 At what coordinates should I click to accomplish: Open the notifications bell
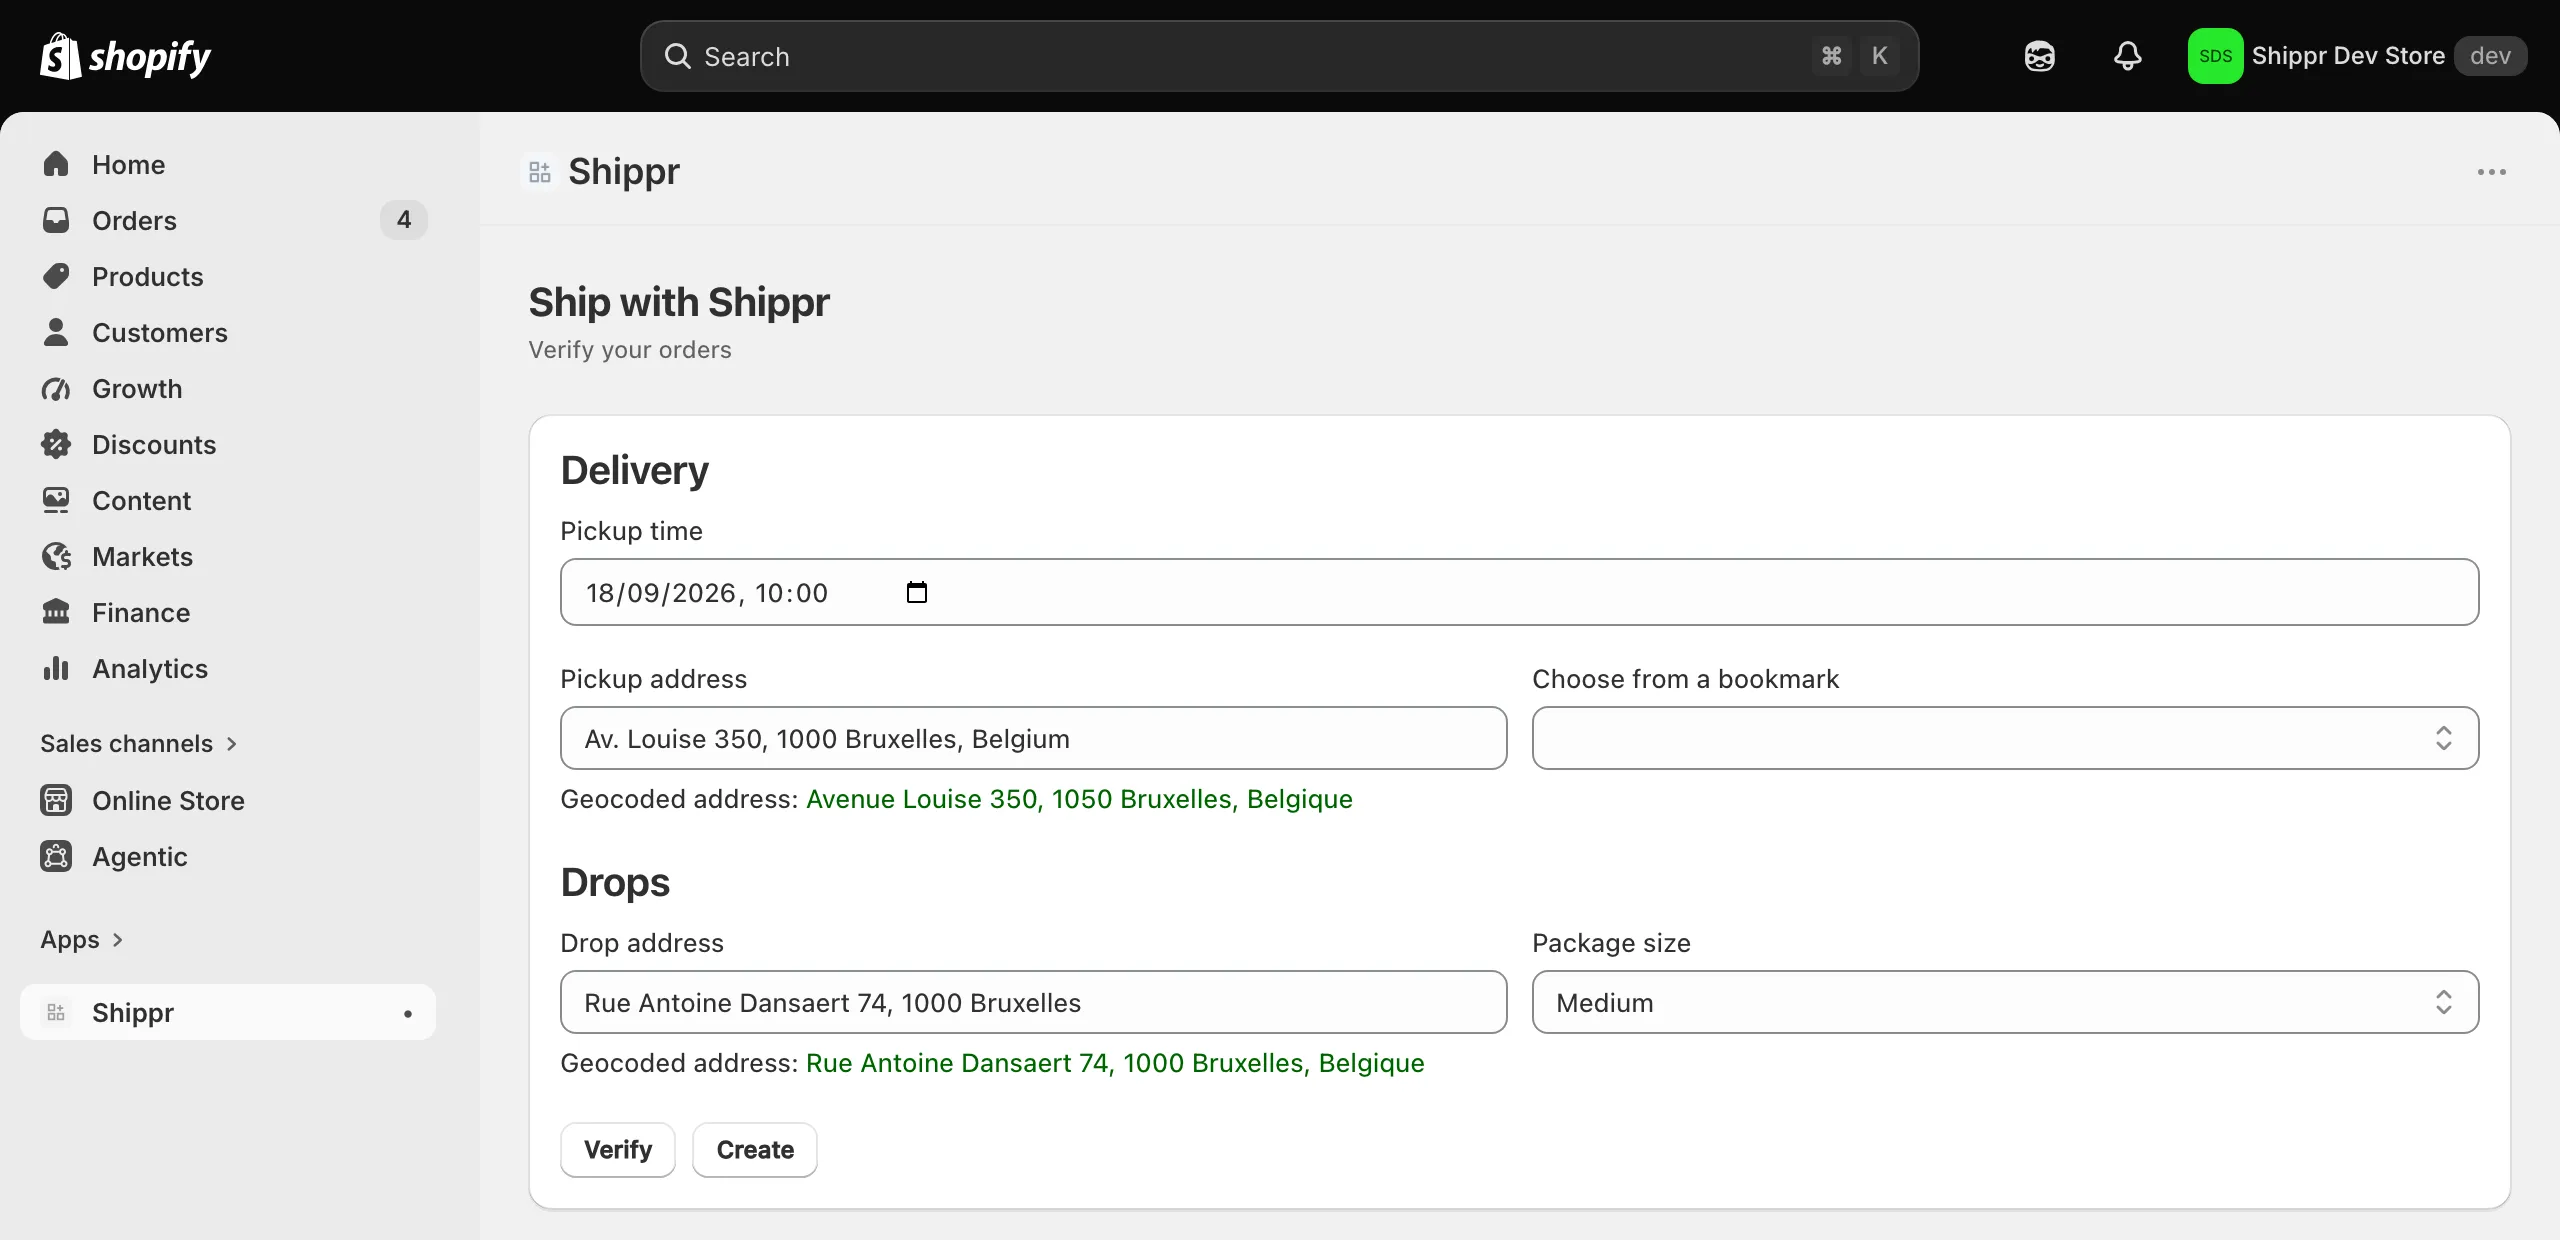tap(2127, 56)
